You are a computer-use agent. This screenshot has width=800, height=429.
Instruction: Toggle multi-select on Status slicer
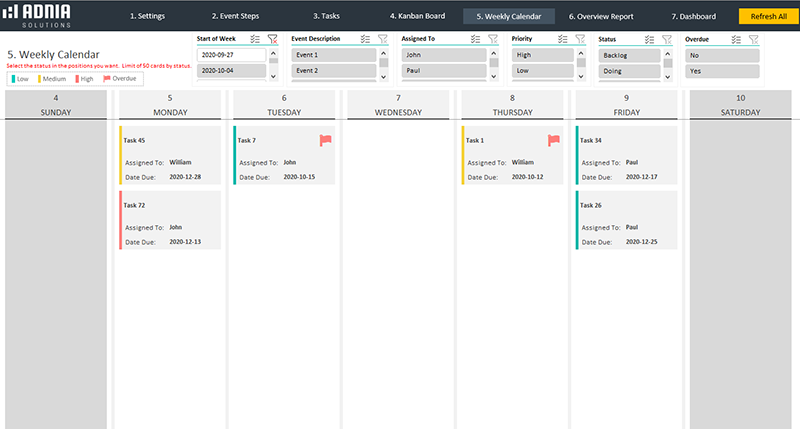point(649,38)
